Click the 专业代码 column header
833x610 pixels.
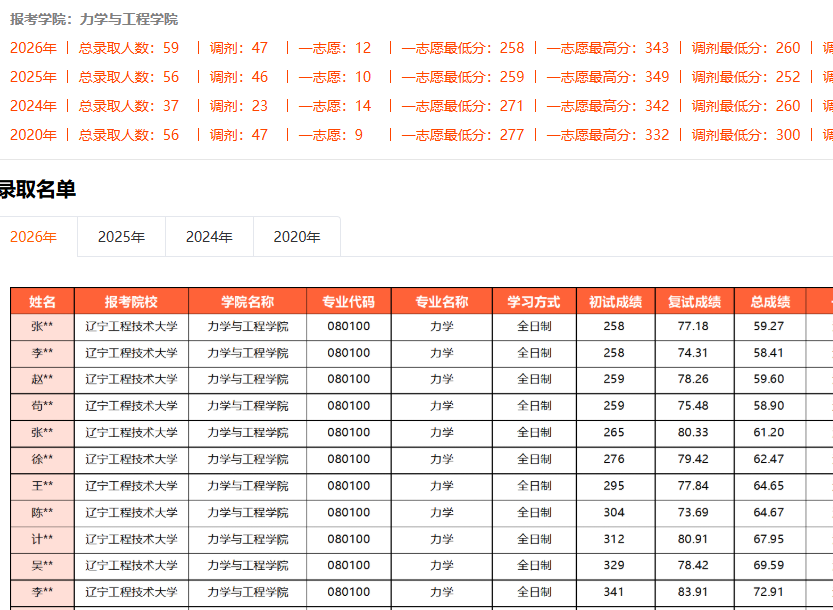(x=348, y=301)
